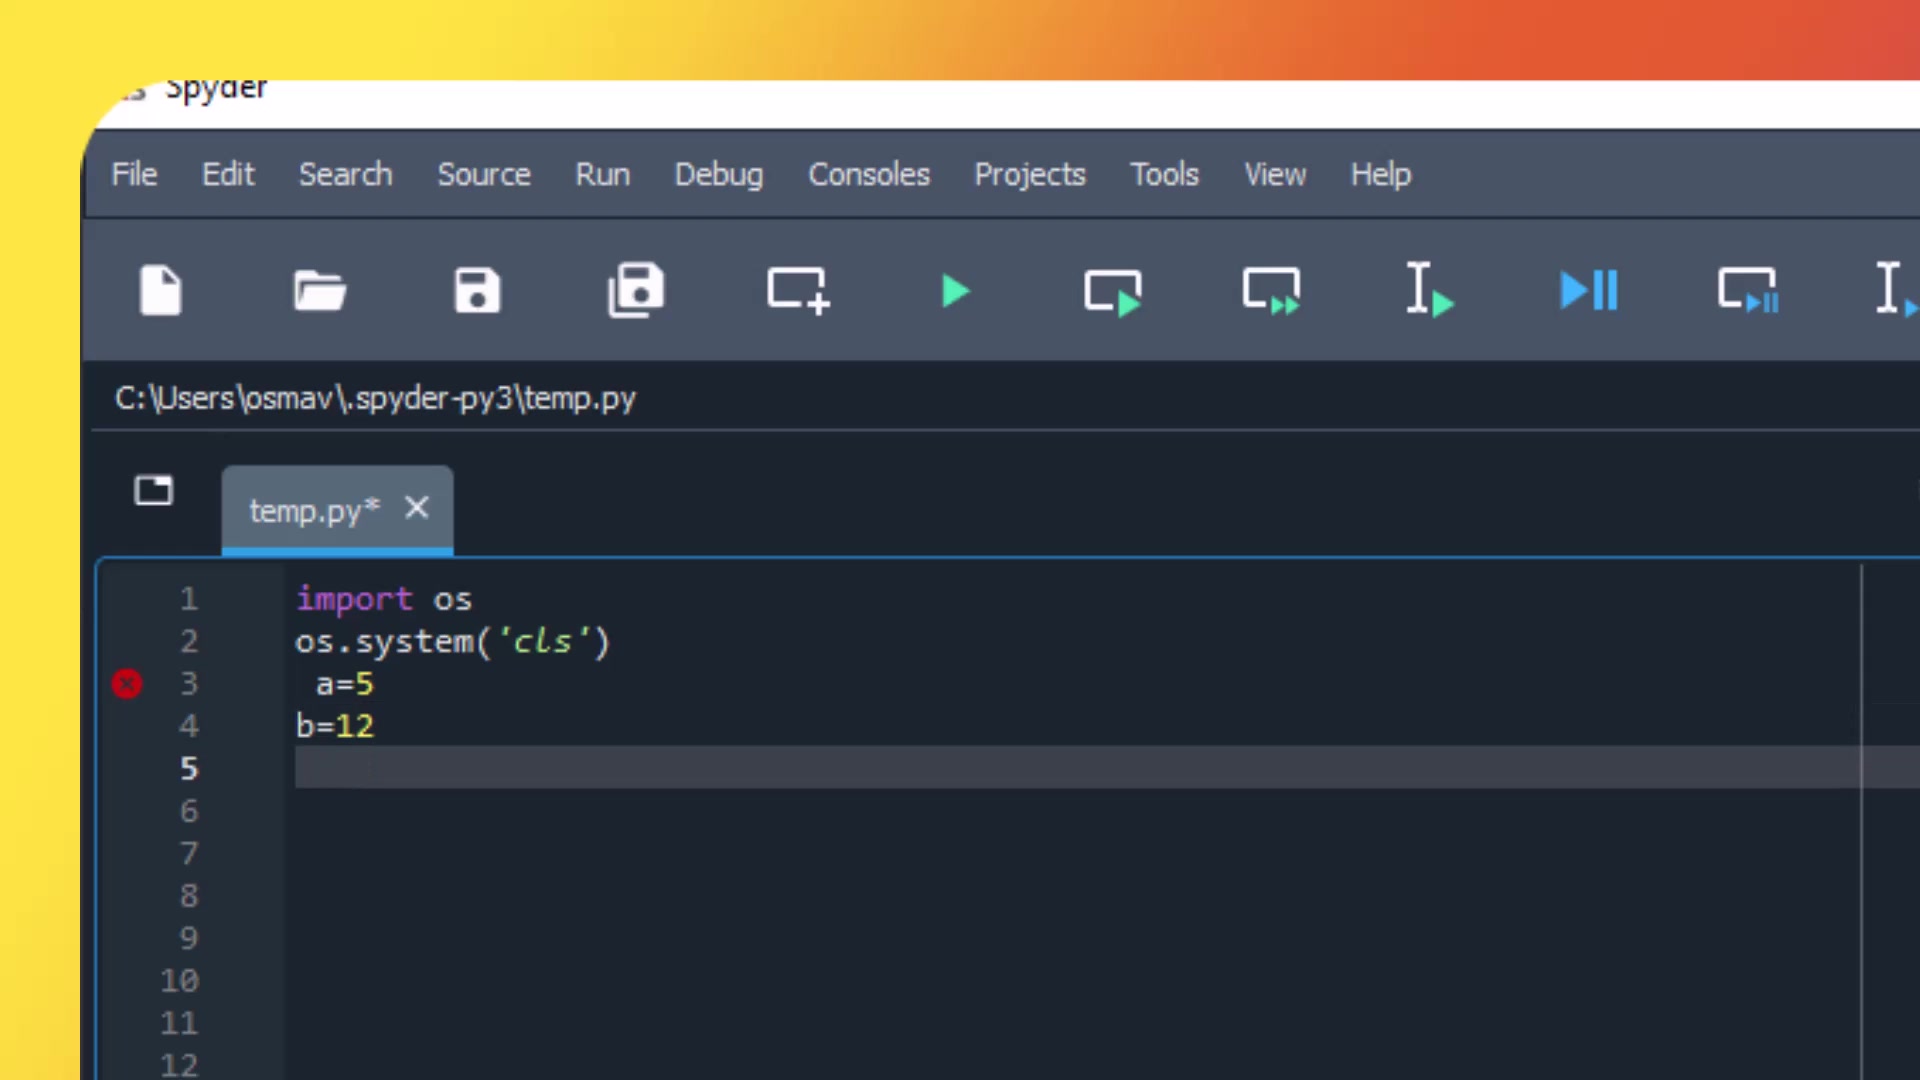
Task: Open the Projects menu
Action: [x=1029, y=174]
